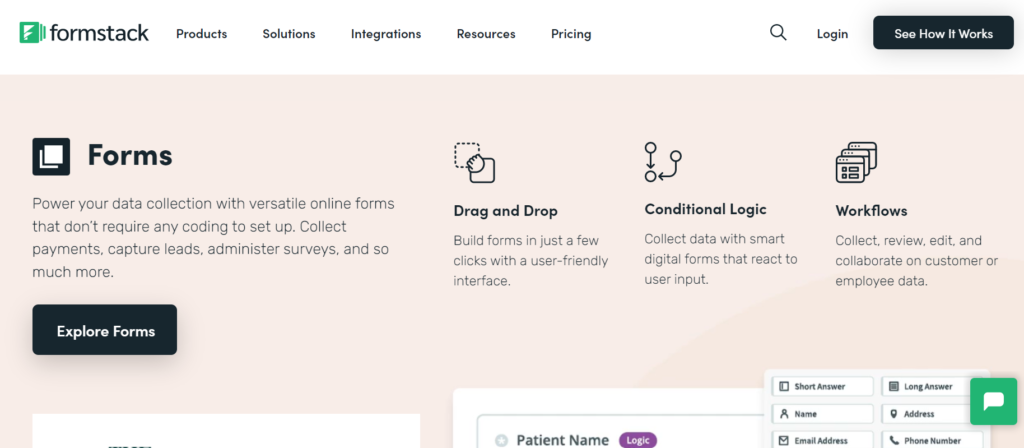This screenshot has width=1024, height=448.
Task: Click the Login link
Action: tap(832, 34)
